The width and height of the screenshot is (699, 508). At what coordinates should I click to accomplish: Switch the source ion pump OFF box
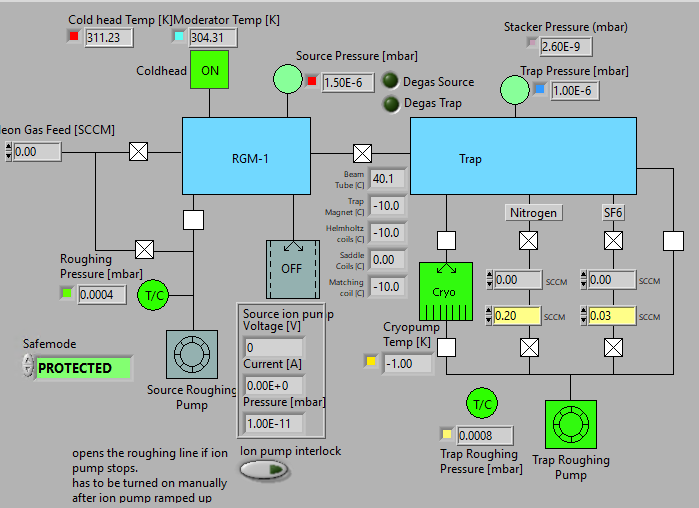coord(293,270)
